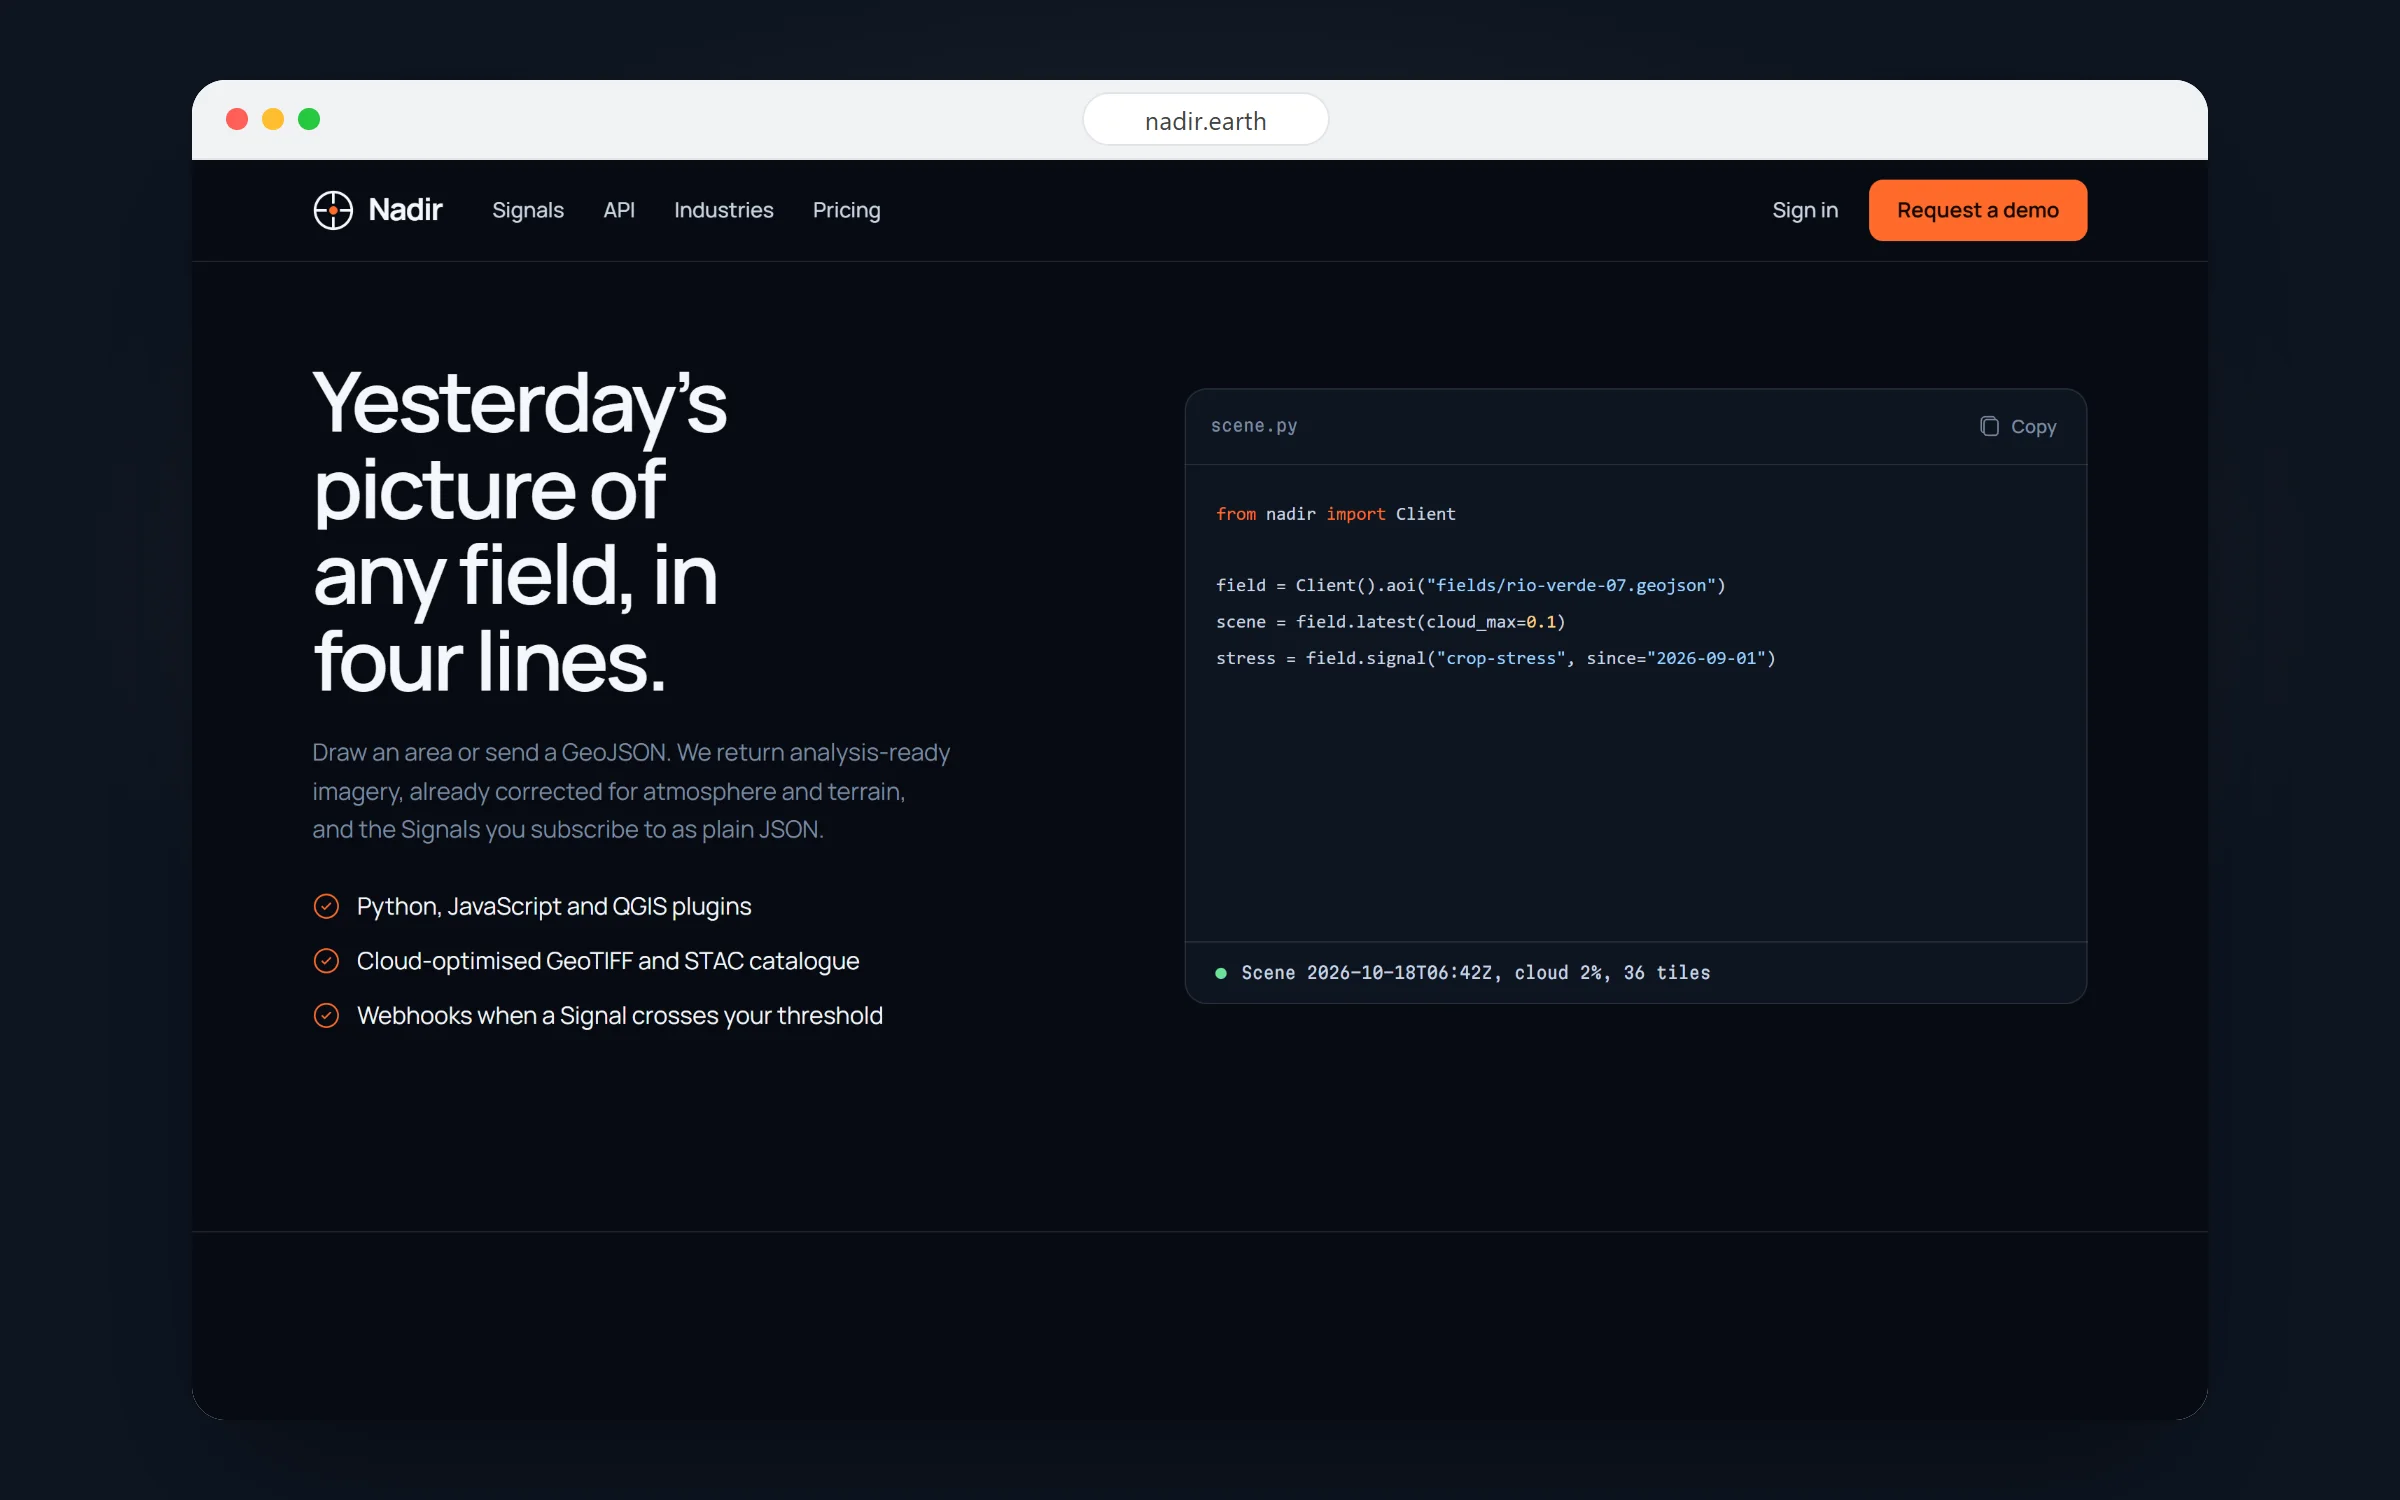Screen dimensions: 2400x1500
Task: Click the scene.py file name label
Action: pos(1254,426)
